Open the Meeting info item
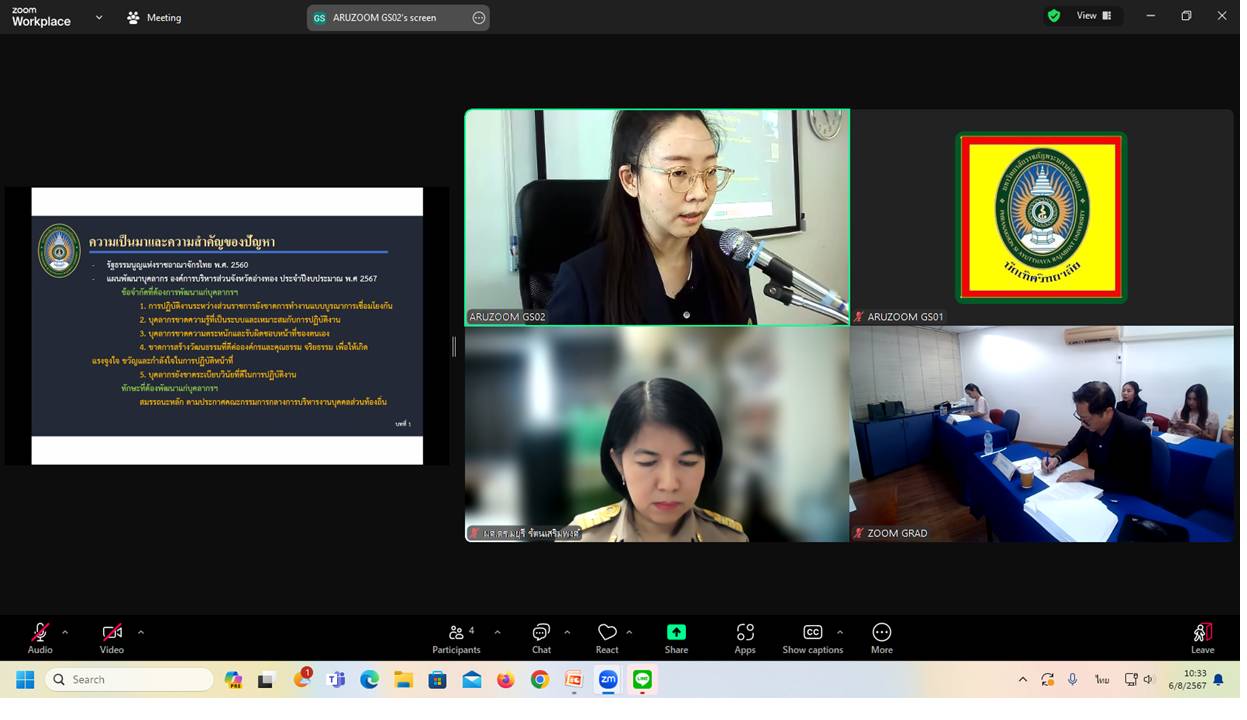The height and width of the screenshot is (720, 1247). point(155,18)
